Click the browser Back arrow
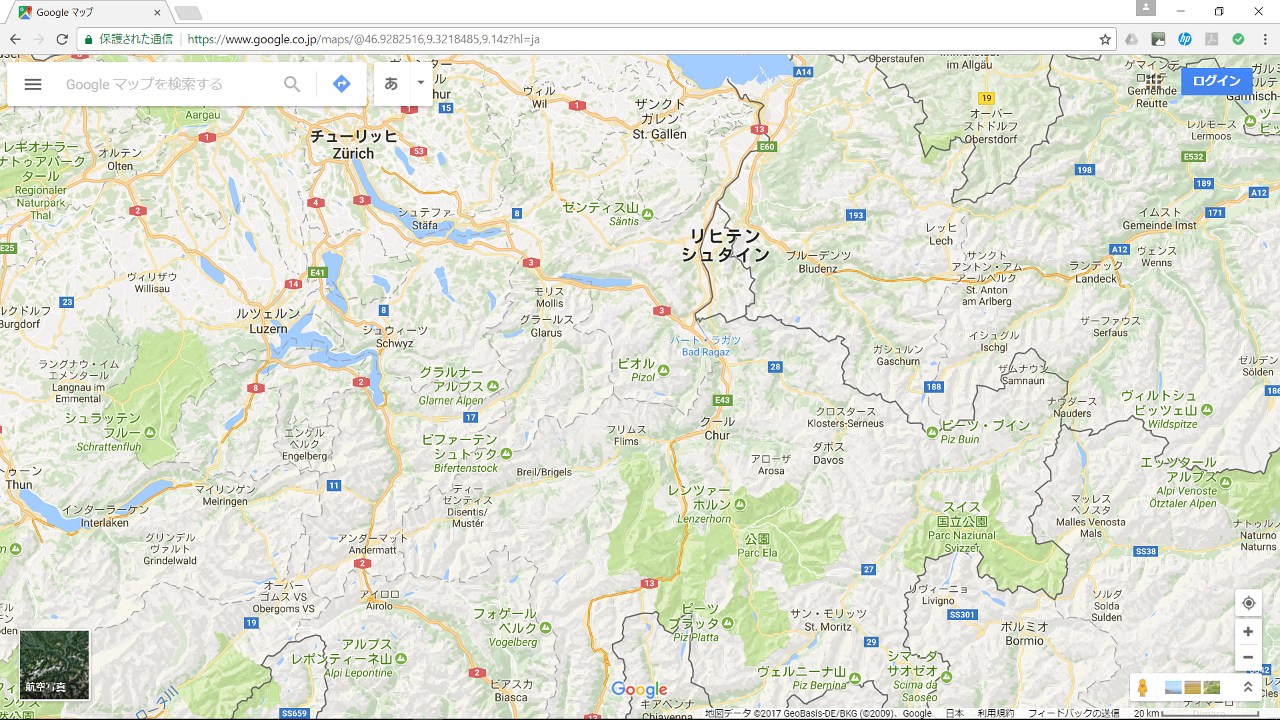The width and height of the screenshot is (1280, 720). click(15, 39)
